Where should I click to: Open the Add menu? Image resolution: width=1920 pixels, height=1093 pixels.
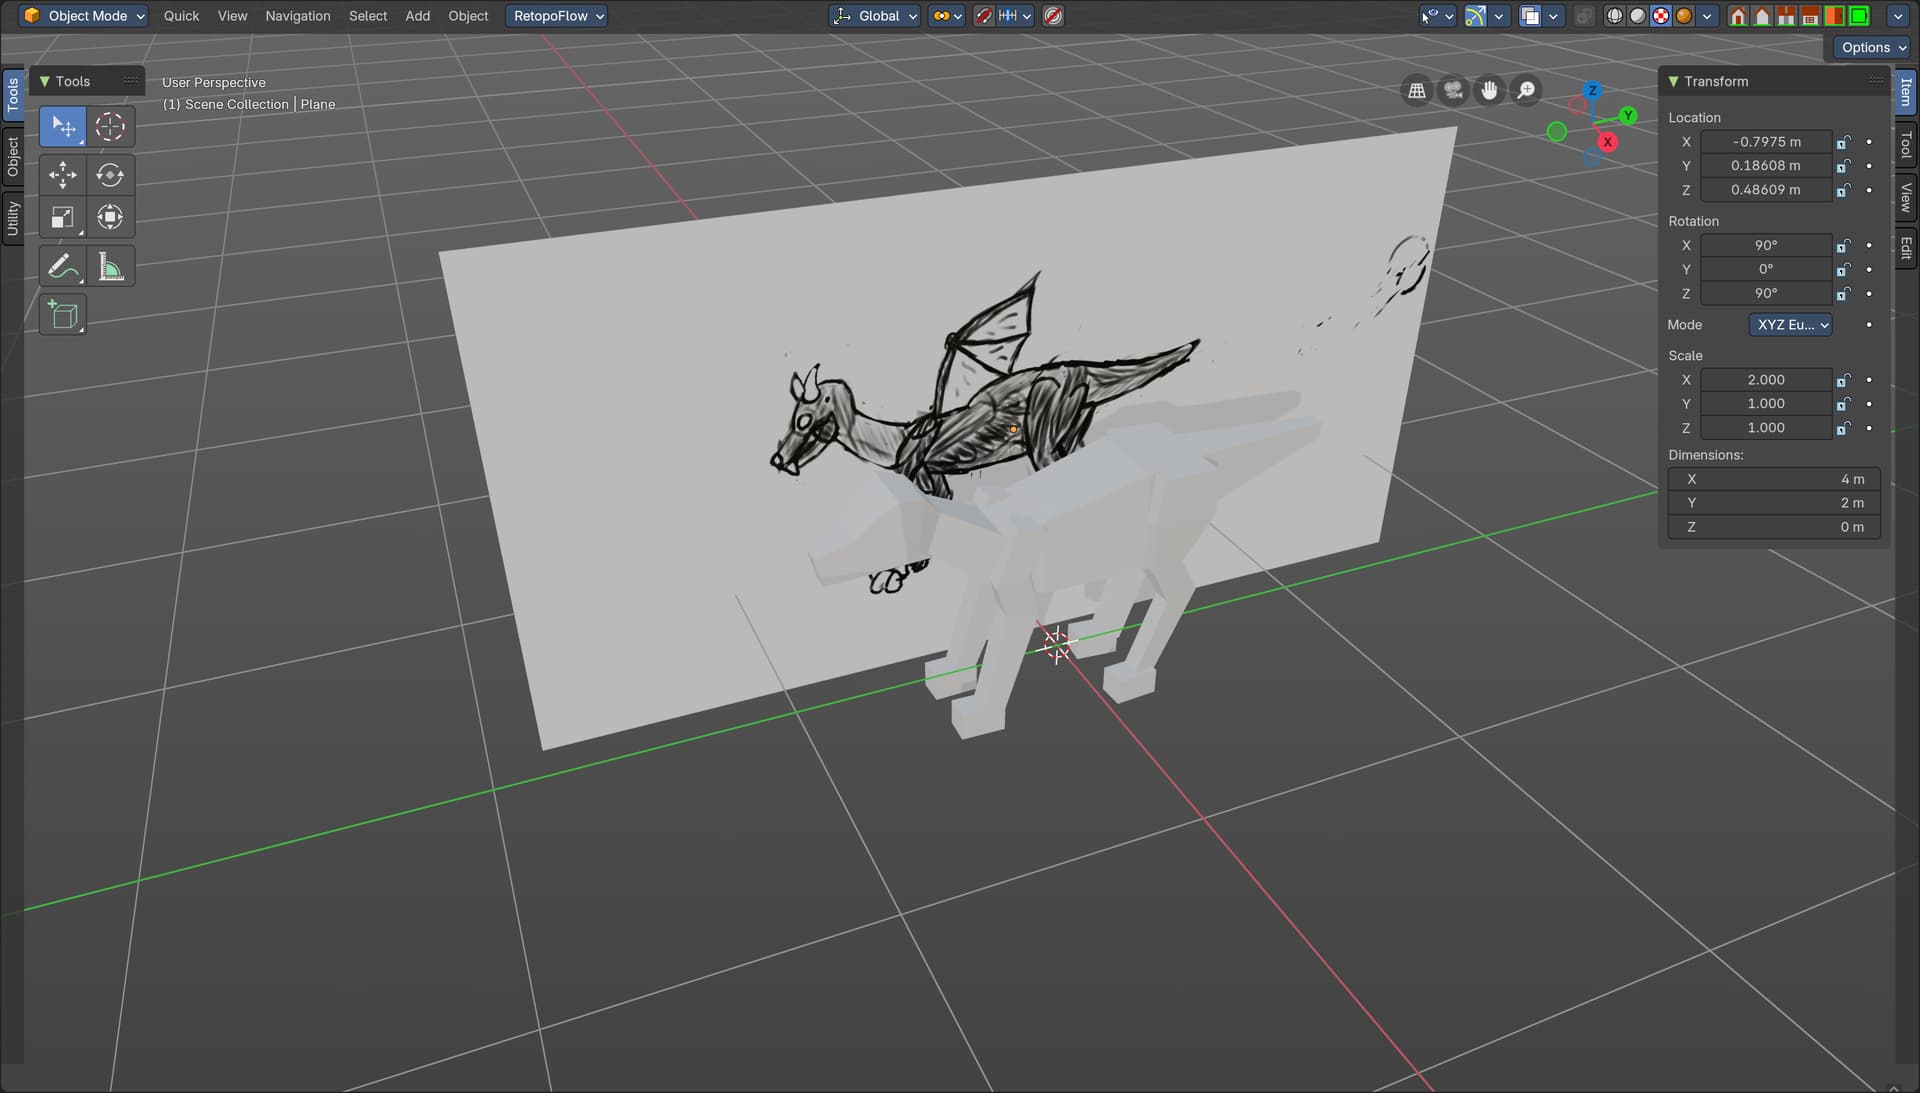(417, 16)
